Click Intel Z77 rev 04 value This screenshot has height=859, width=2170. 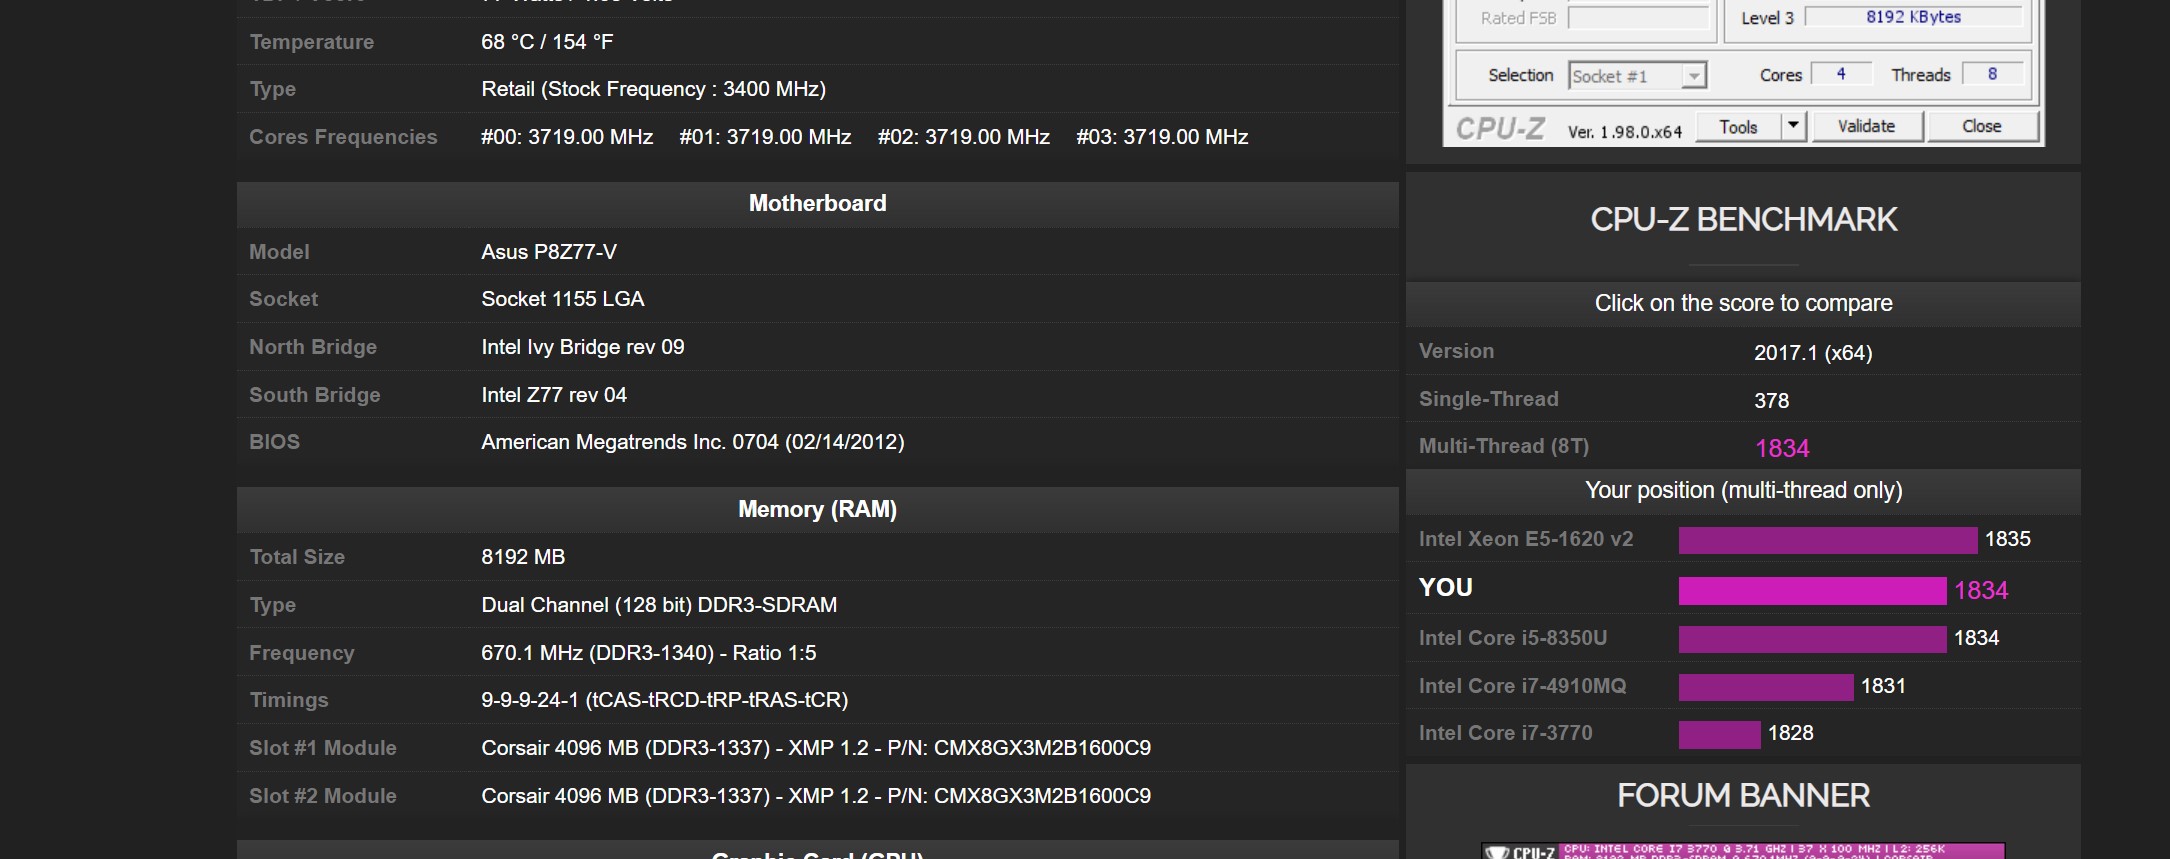(554, 395)
